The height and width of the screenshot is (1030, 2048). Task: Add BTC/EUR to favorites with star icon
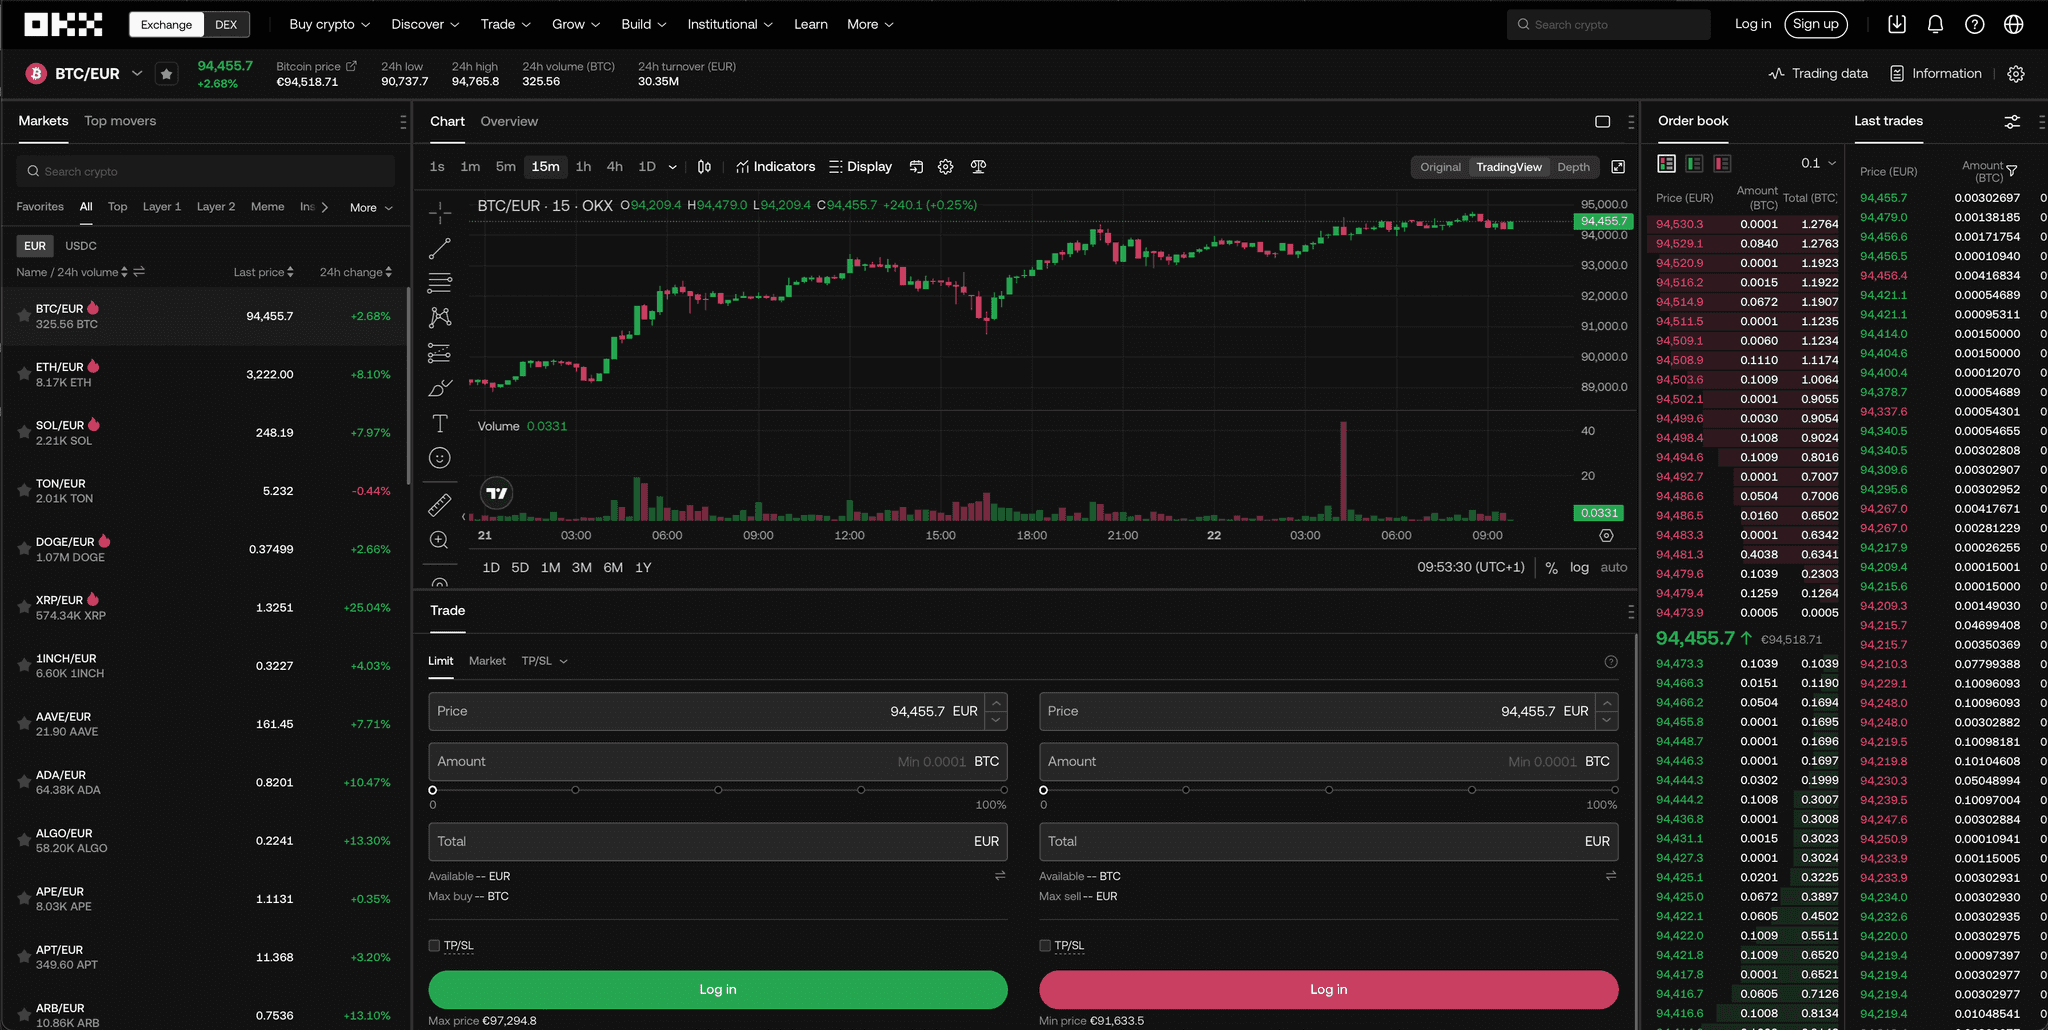[167, 74]
